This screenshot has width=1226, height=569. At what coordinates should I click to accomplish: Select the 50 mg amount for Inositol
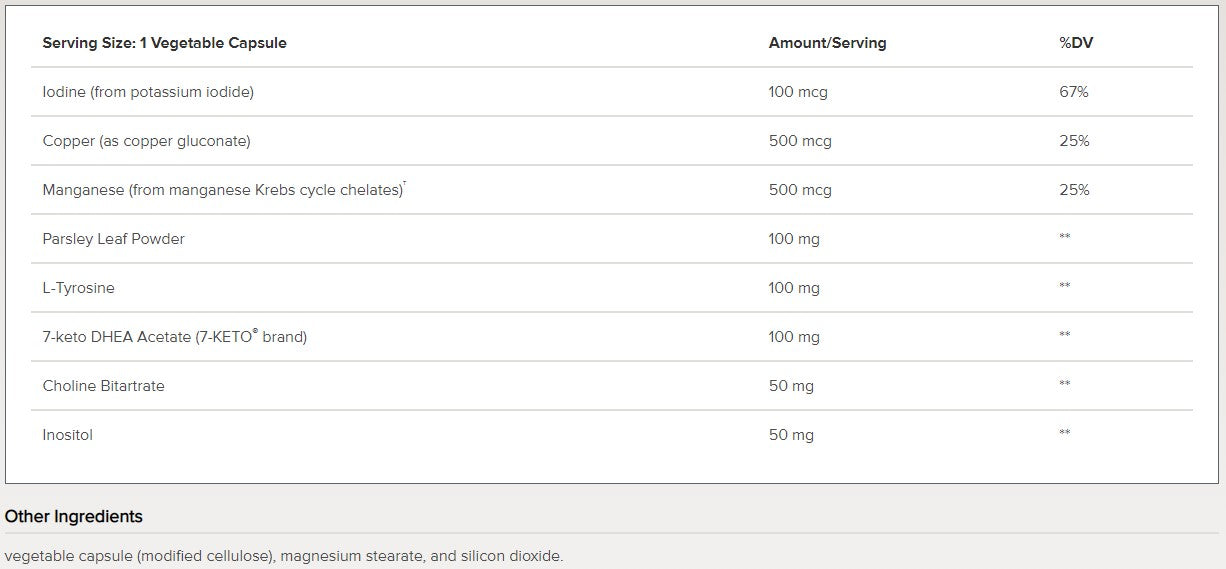(x=791, y=435)
